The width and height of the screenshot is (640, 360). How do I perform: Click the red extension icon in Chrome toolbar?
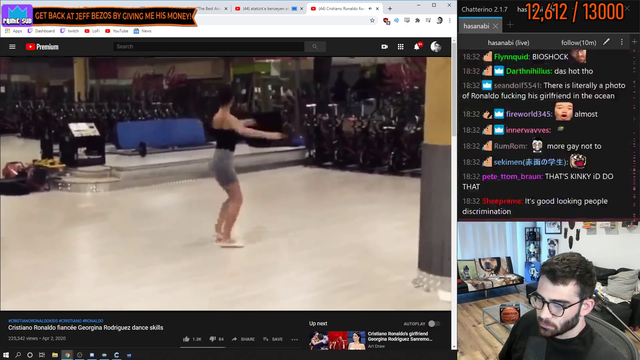(x=386, y=20)
